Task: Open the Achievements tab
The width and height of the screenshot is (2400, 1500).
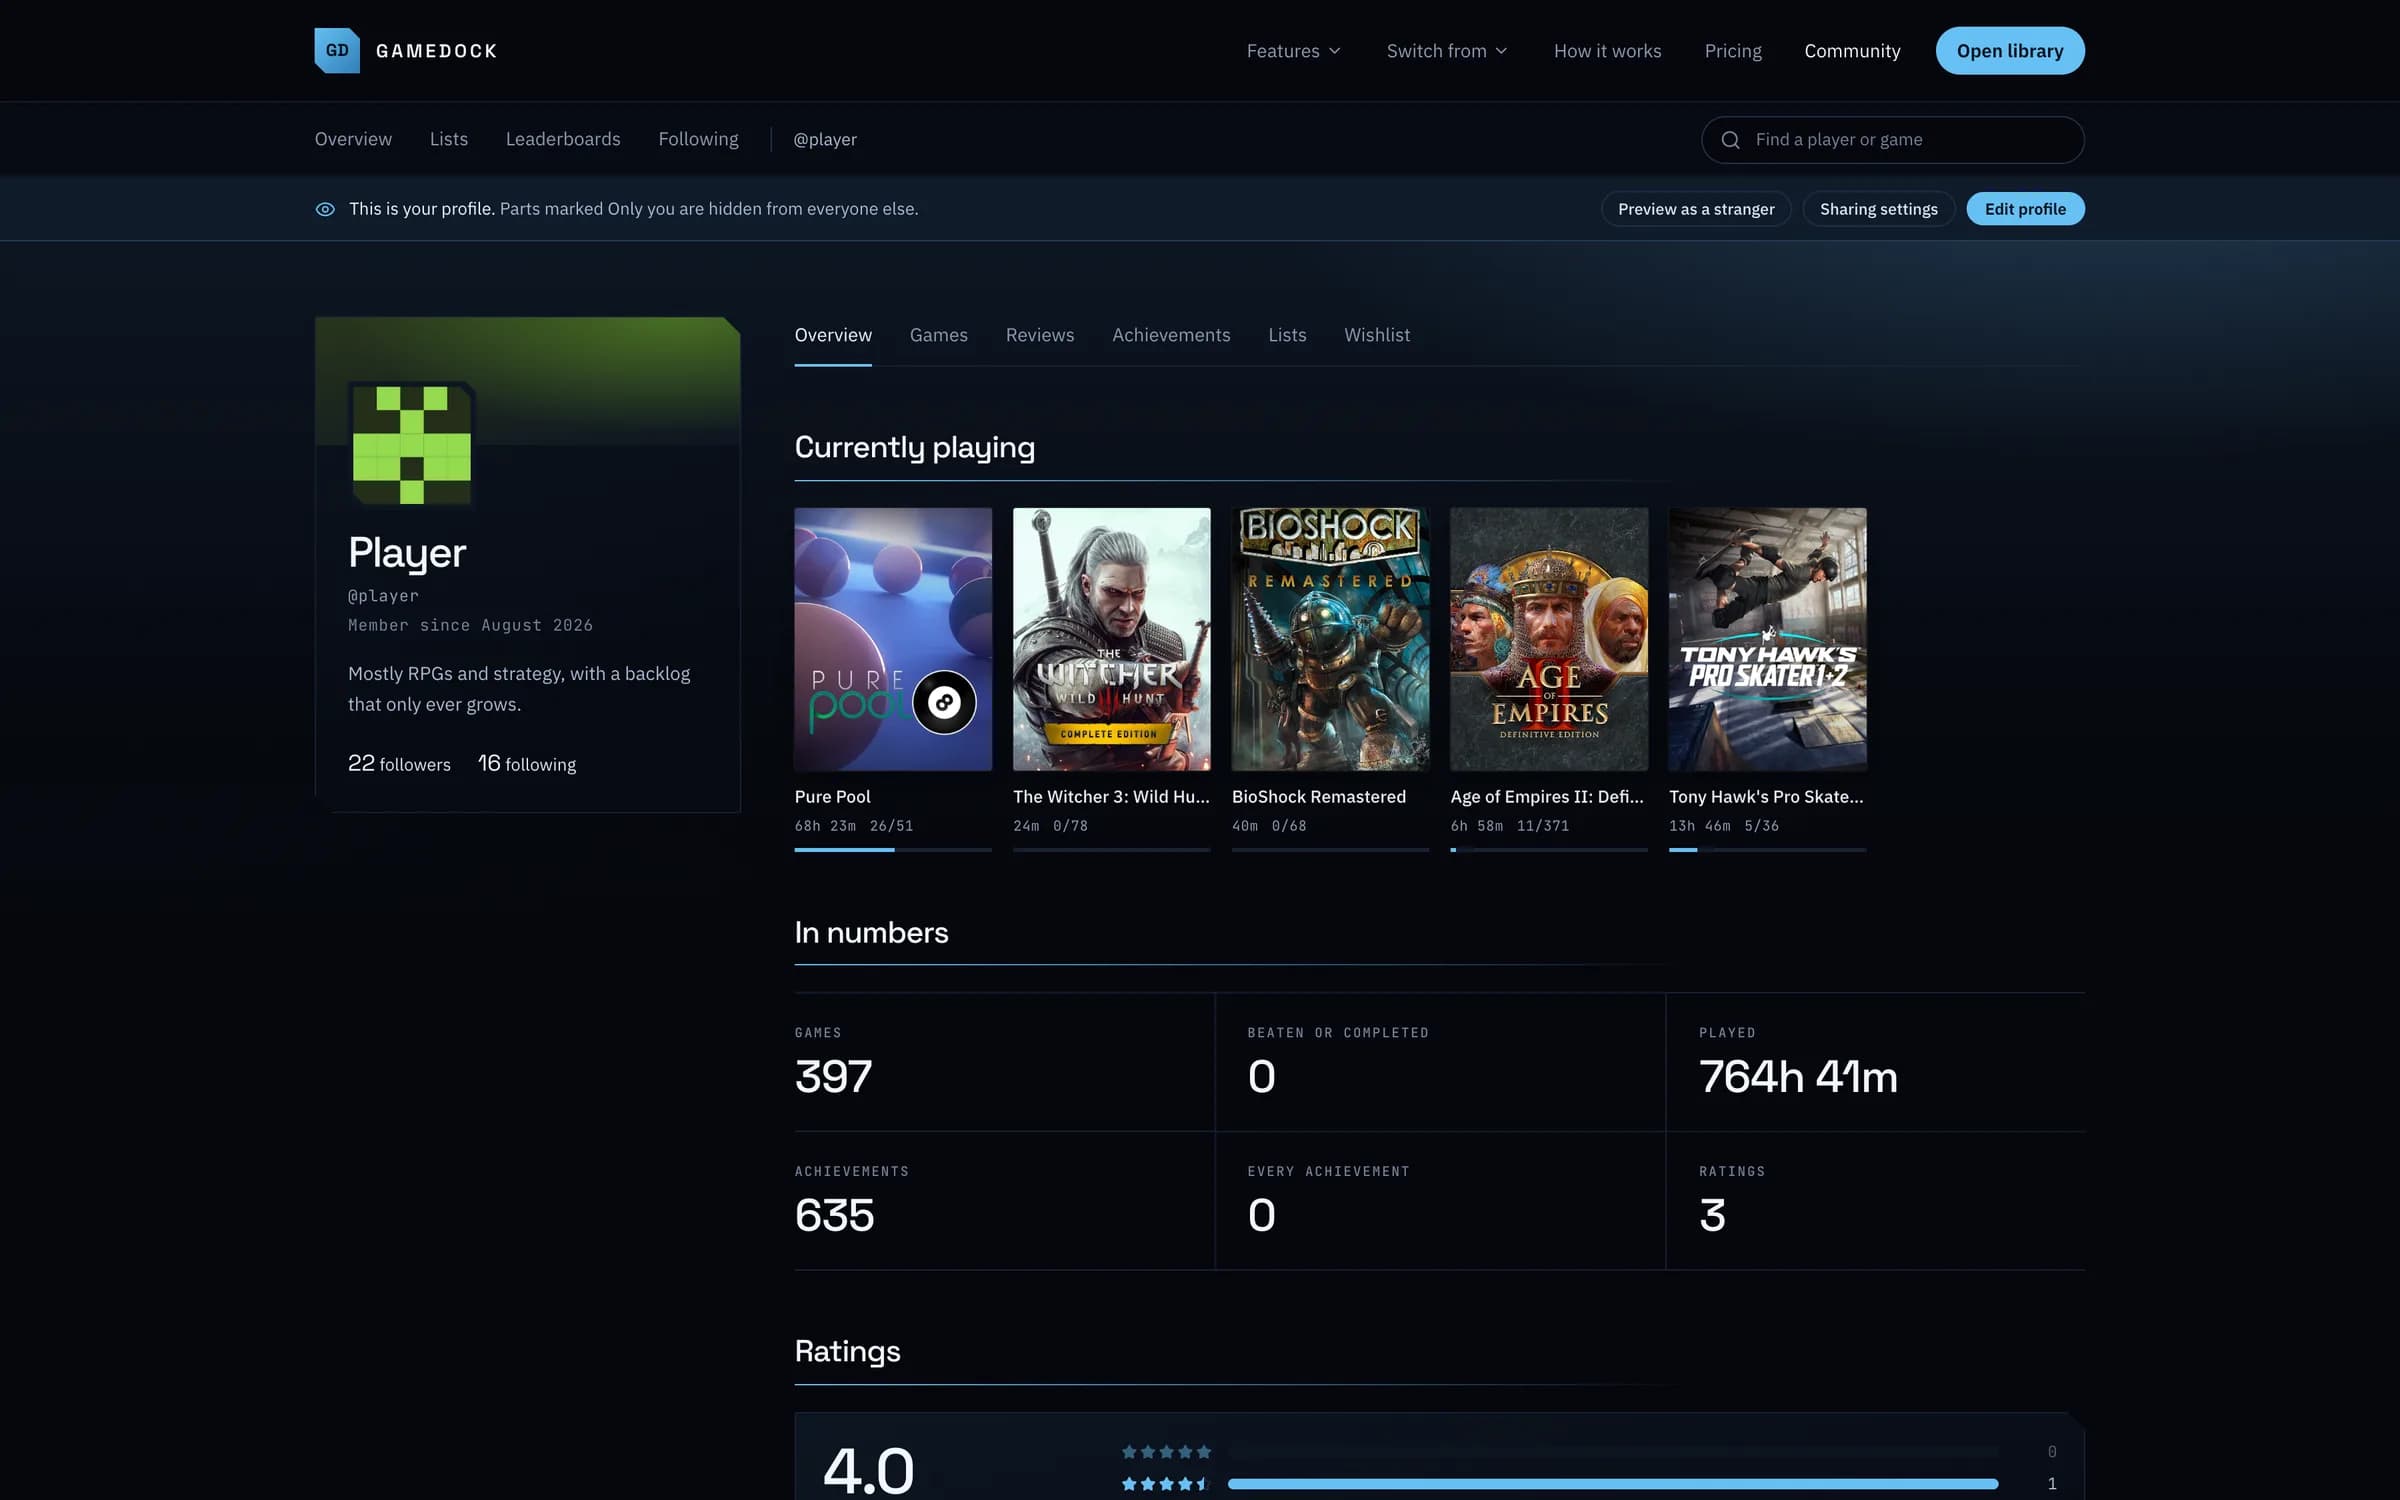Action: (x=1171, y=335)
